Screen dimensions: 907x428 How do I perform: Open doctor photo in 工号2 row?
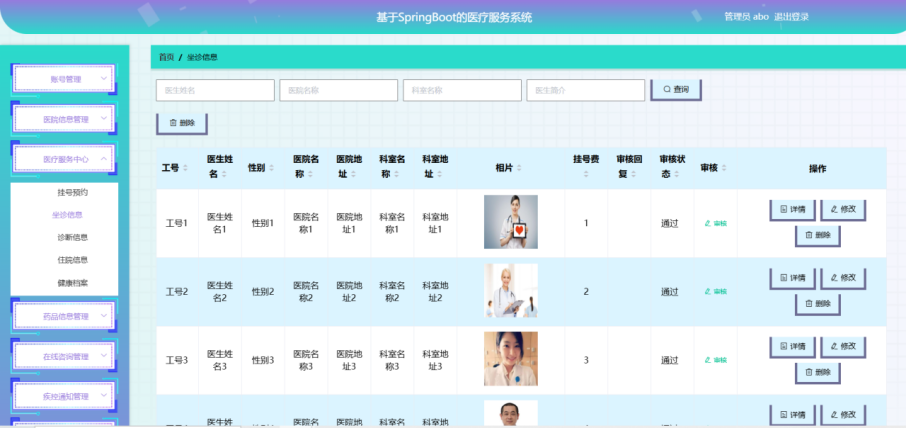(511, 290)
